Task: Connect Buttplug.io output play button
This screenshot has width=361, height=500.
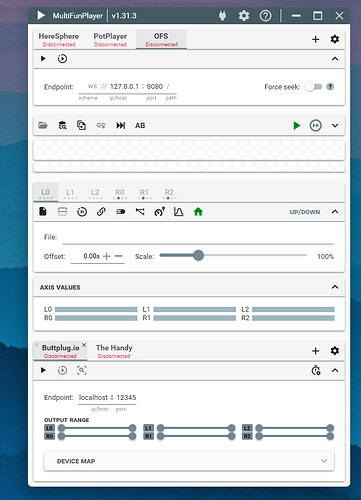Action: [x=43, y=370]
